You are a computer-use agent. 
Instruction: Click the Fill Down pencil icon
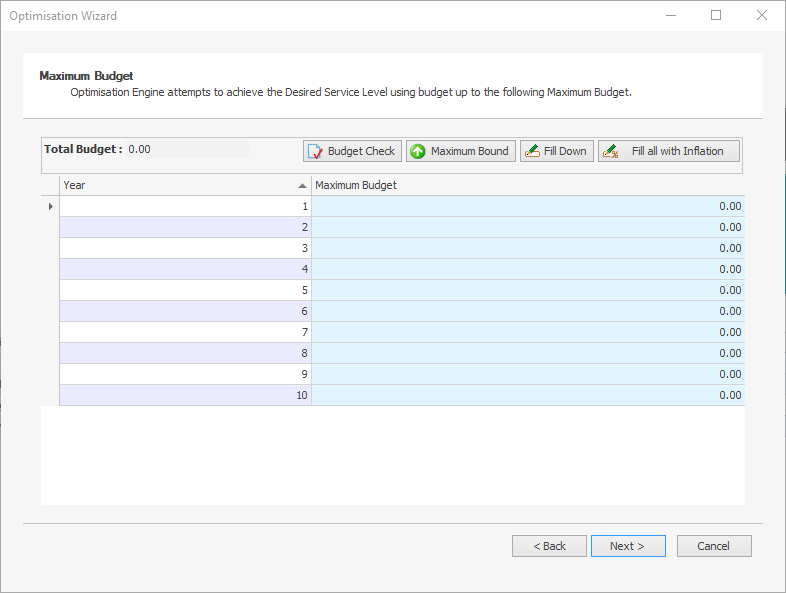[x=532, y=151]
